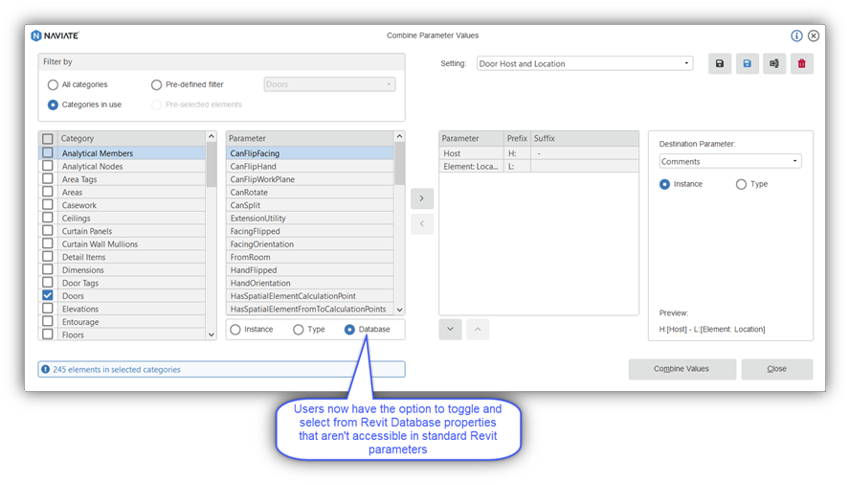Open the Setting dropdown
Viewport: 850px width, 485px height.
pyautogui.click(x=585, y=63)
